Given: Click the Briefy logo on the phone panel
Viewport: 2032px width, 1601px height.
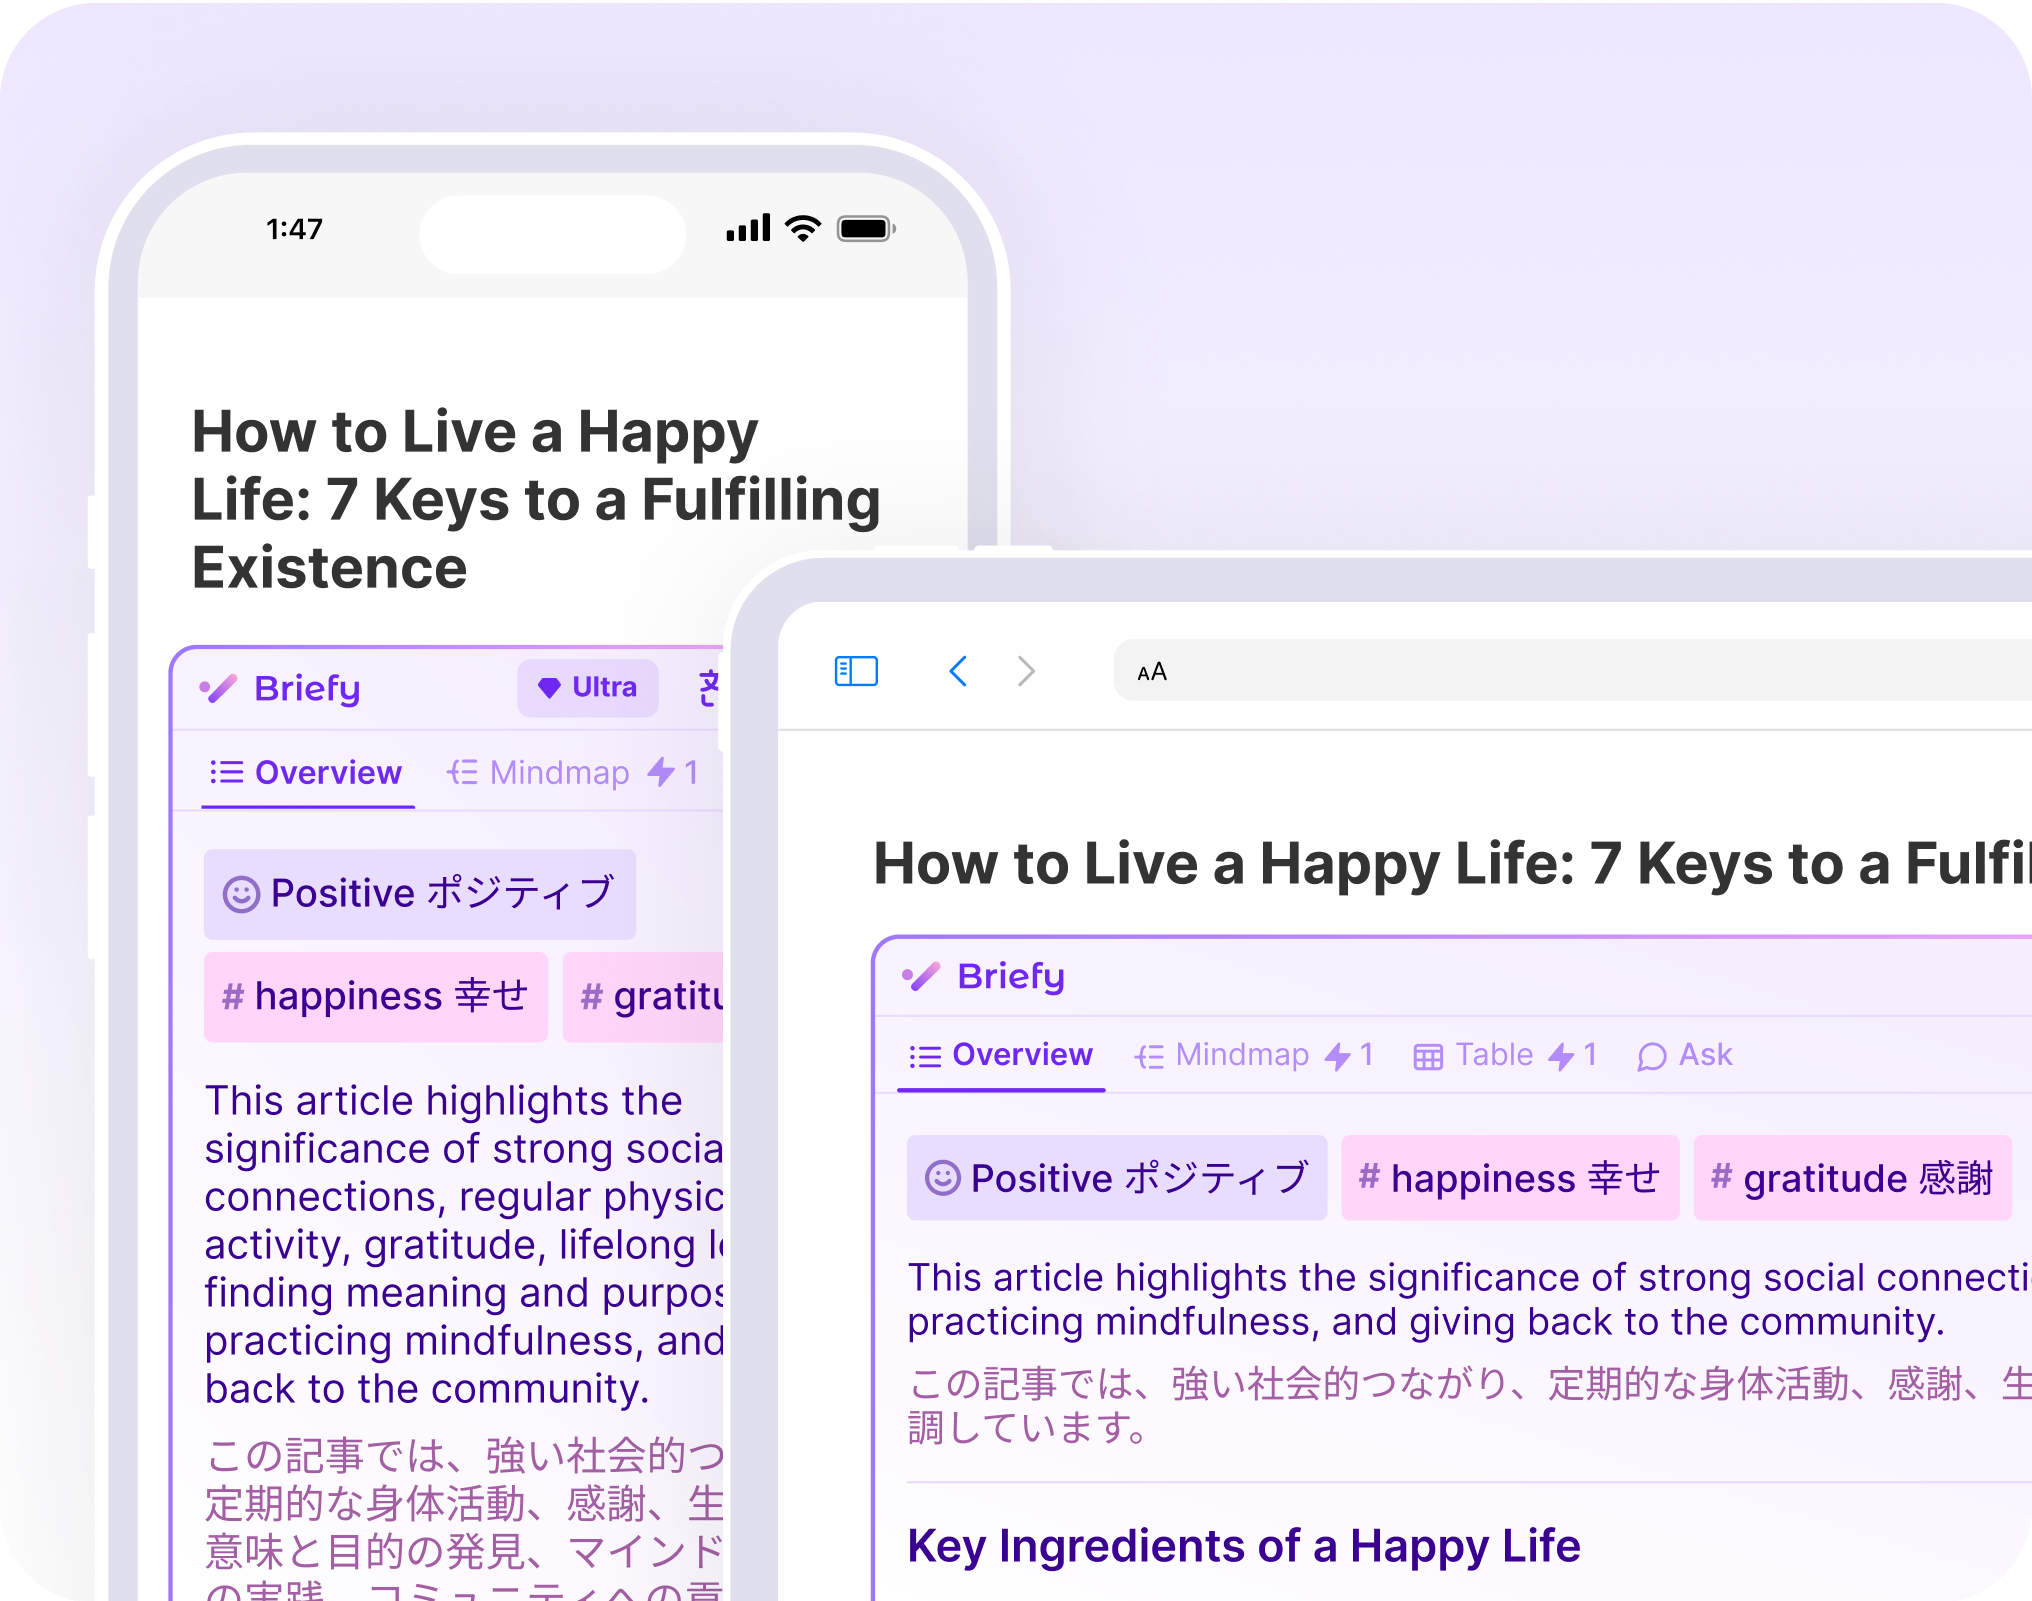Looking at the screenshot, I should pos(281,688).
